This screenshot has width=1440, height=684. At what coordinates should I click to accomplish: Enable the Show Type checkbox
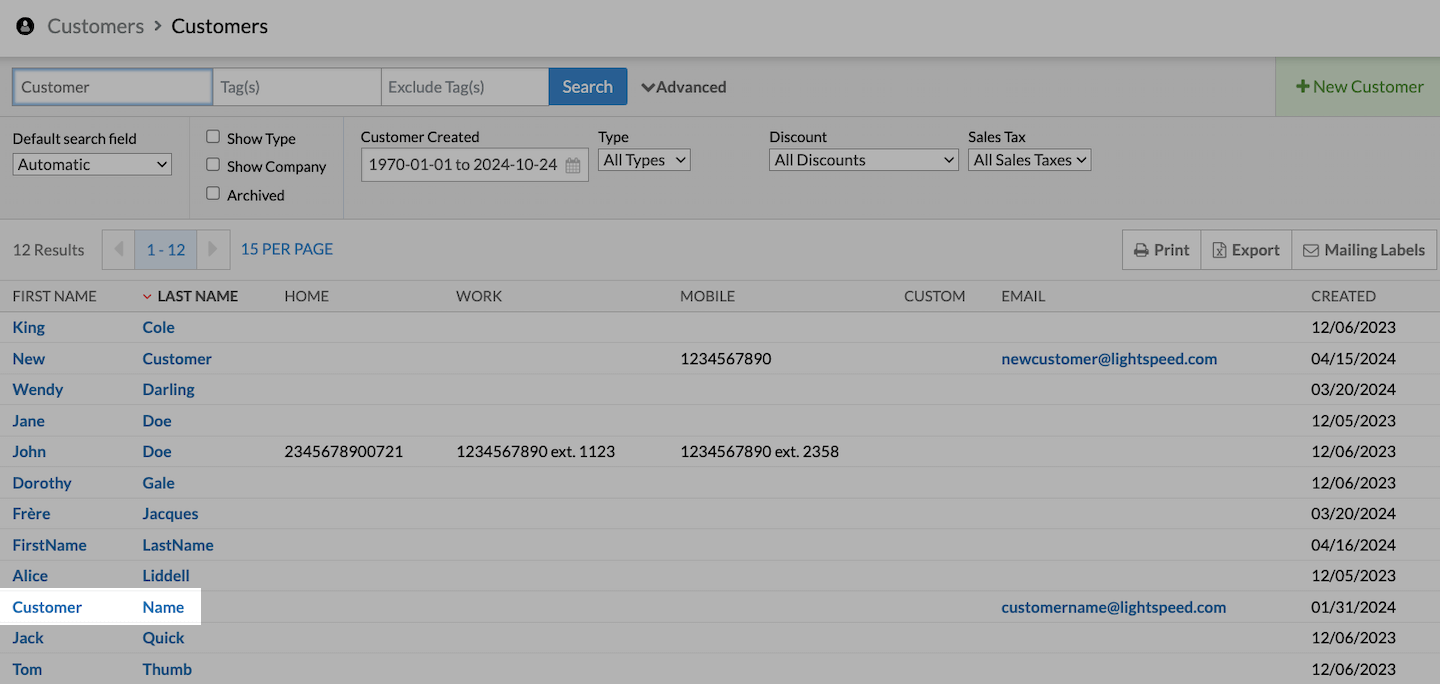point(213,137)
